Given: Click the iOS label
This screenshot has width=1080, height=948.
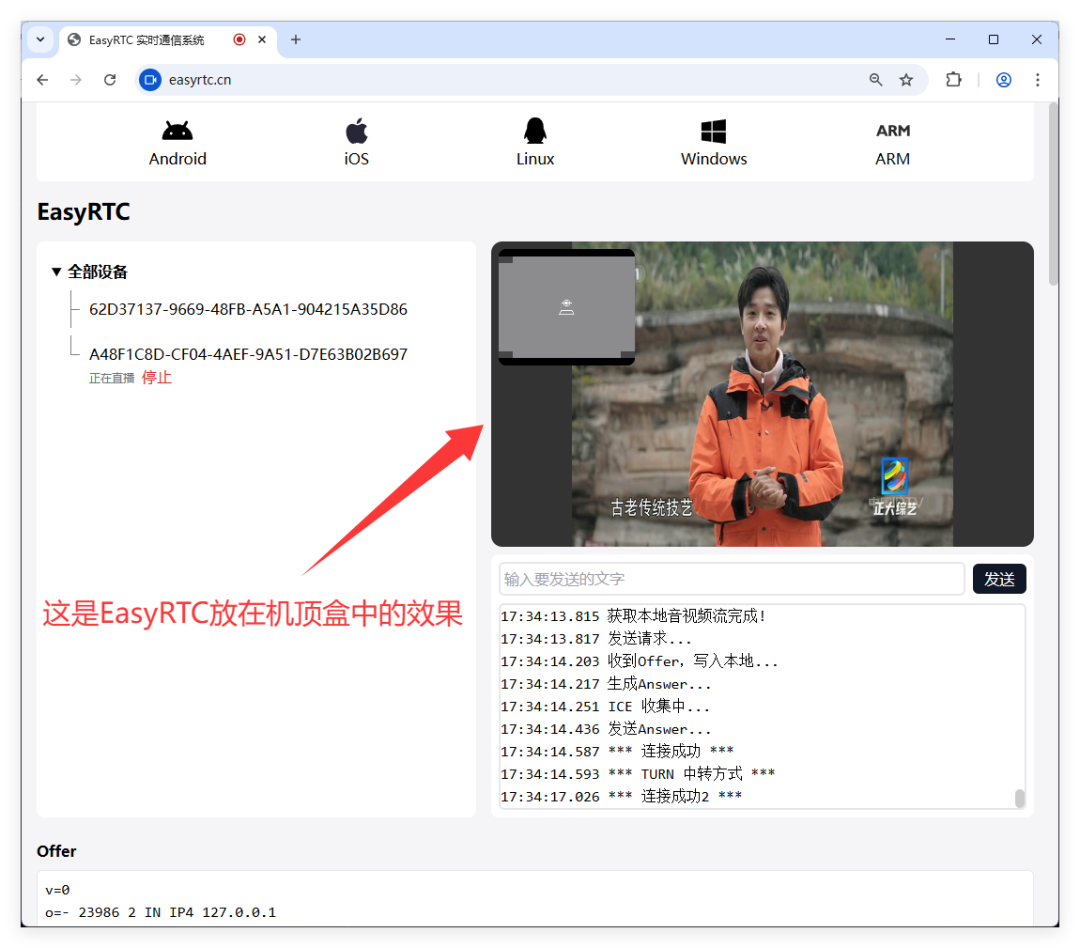Looking at the screenshot, I should coord(356,159).
